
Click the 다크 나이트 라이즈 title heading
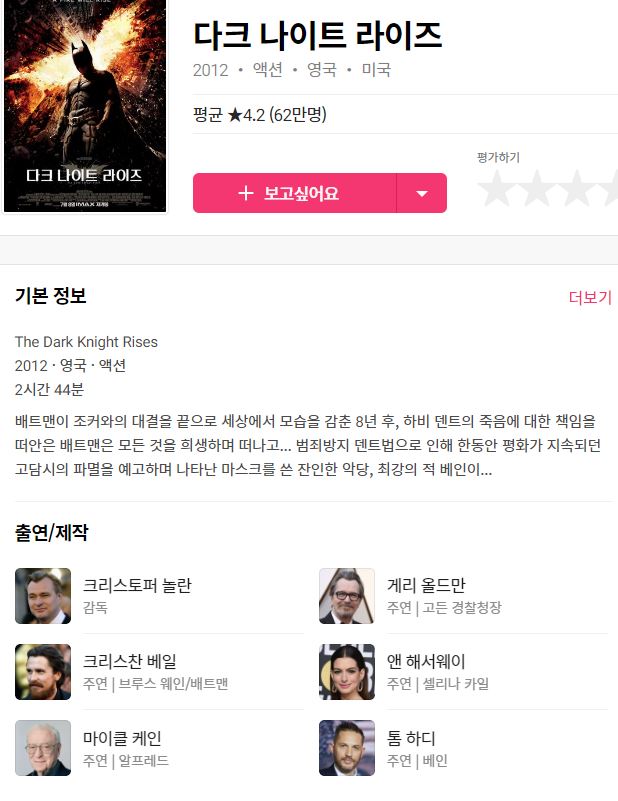(x=317, y=35)
